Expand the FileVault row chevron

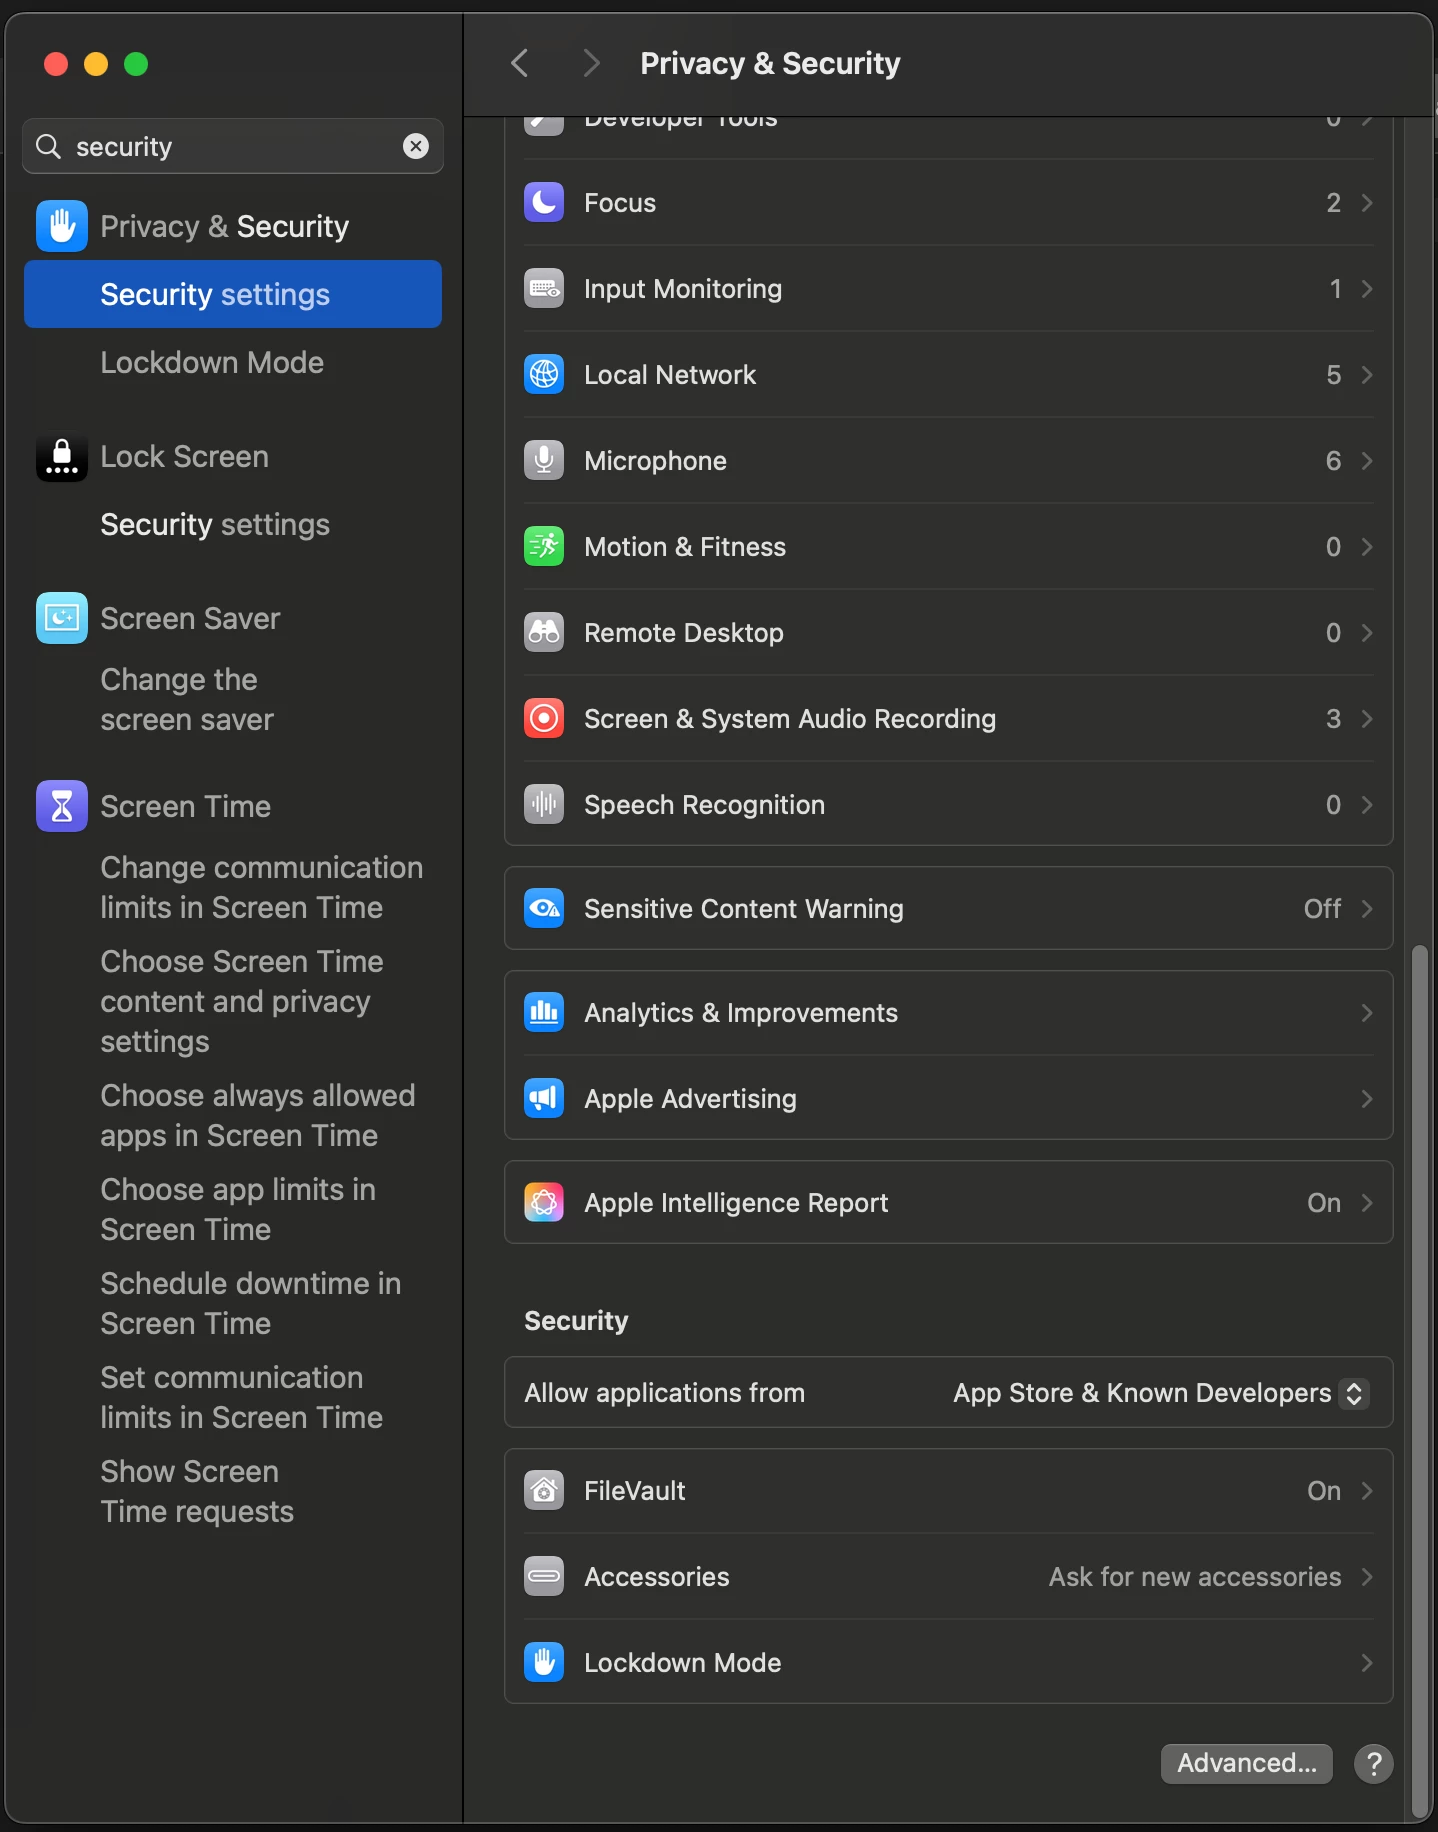click(x=1367, y=1491)
